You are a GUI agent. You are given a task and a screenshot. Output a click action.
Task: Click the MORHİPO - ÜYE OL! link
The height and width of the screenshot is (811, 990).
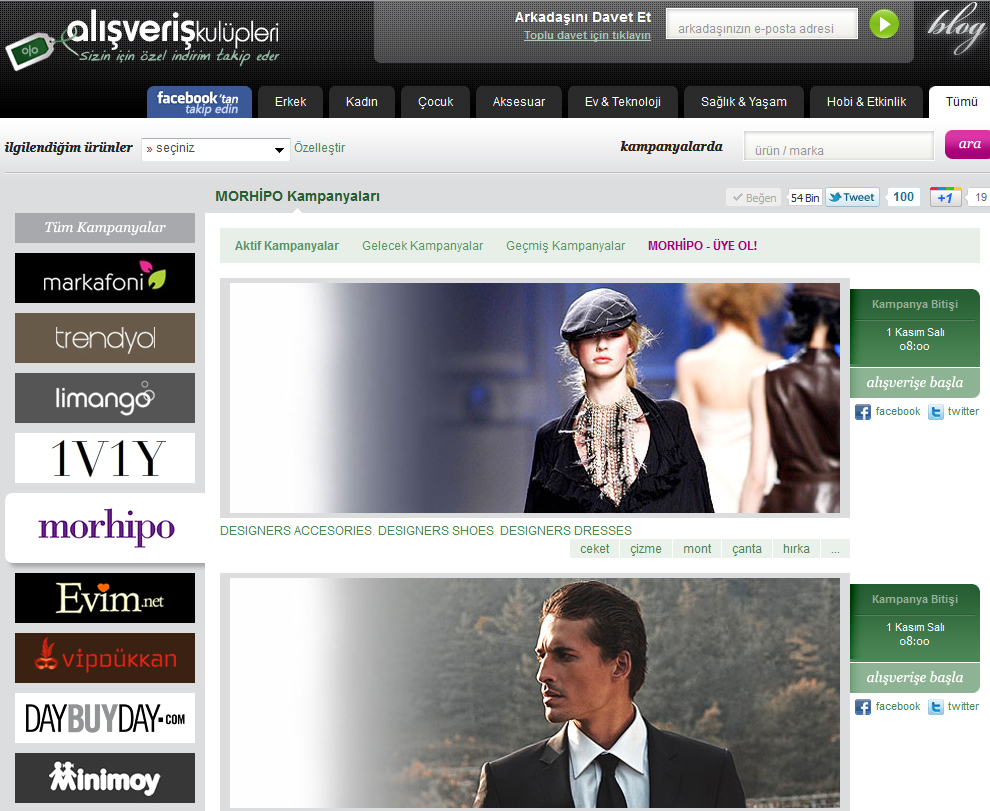coord(703,246)
